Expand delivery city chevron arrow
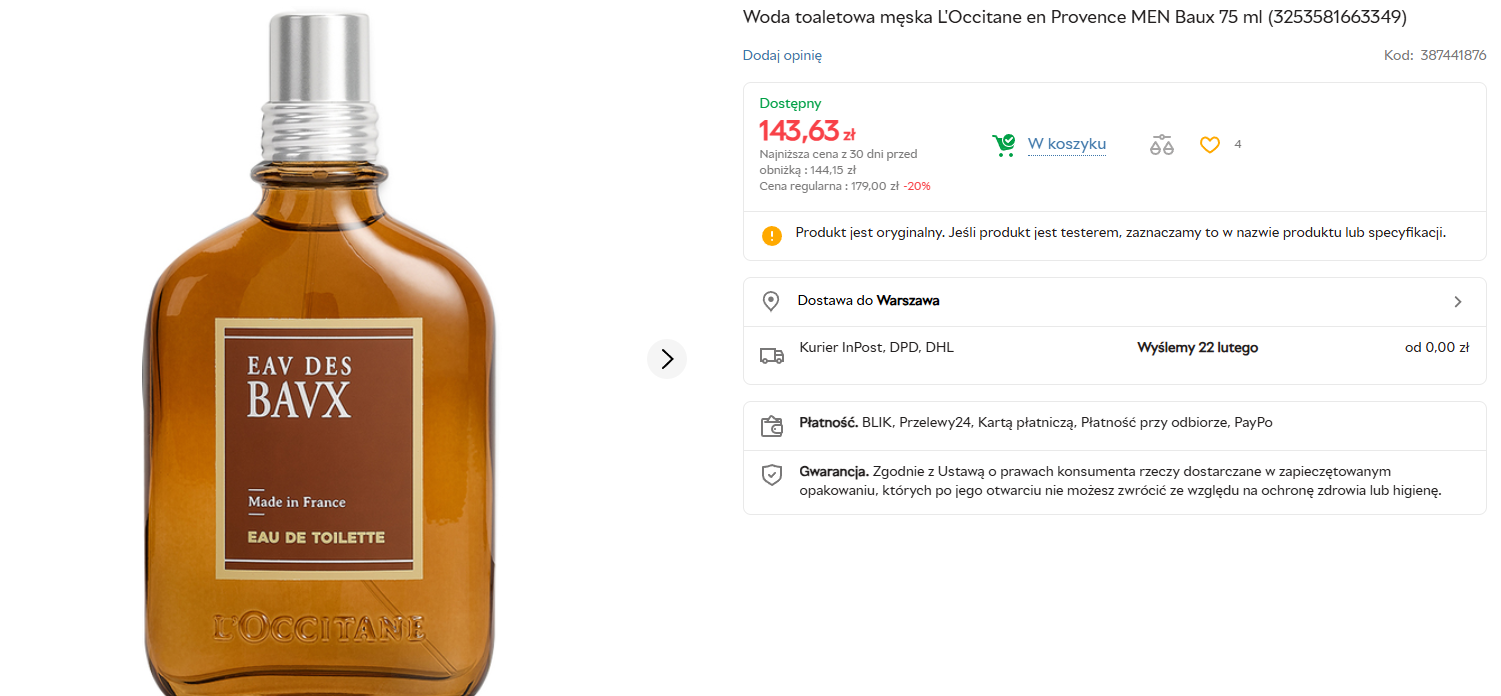Viewport: 1501px width, 696px height. click(1458, 302)
